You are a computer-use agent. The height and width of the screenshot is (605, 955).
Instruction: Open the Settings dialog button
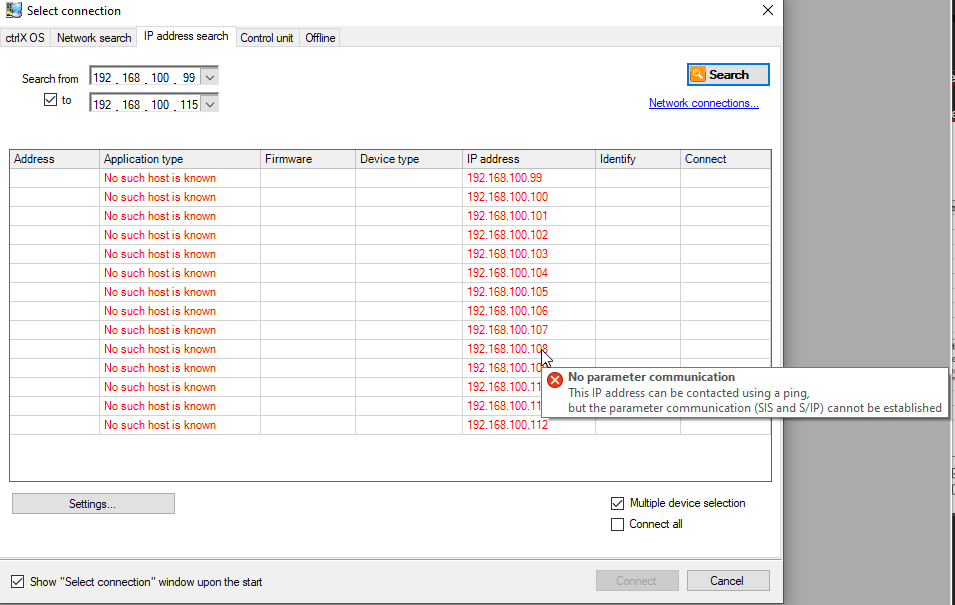click(x=93, y=504)
